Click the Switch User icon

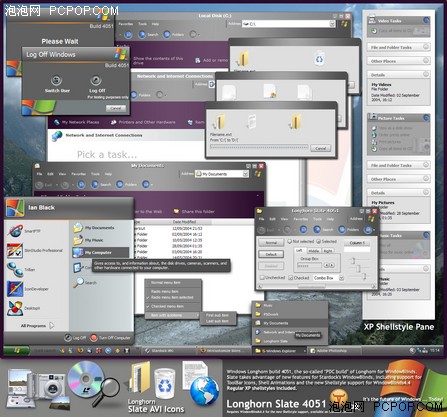tap(56, 80)
